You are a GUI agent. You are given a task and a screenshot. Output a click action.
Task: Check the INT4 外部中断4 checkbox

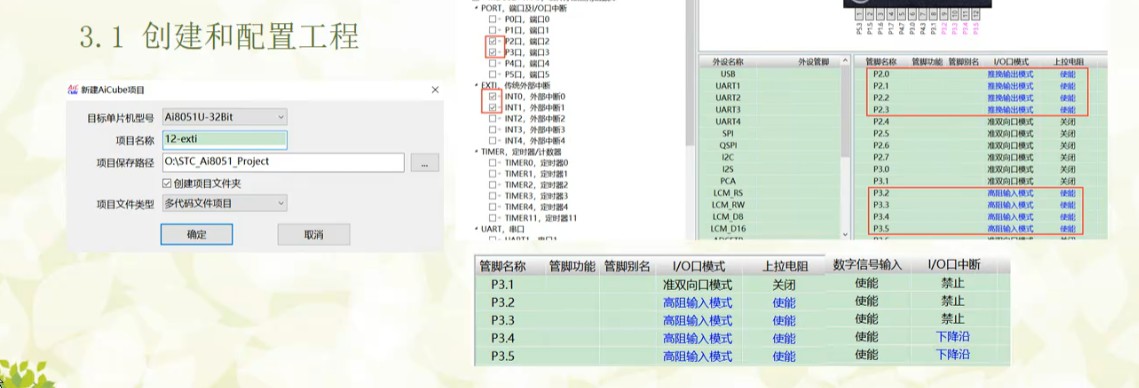(493, 140)
